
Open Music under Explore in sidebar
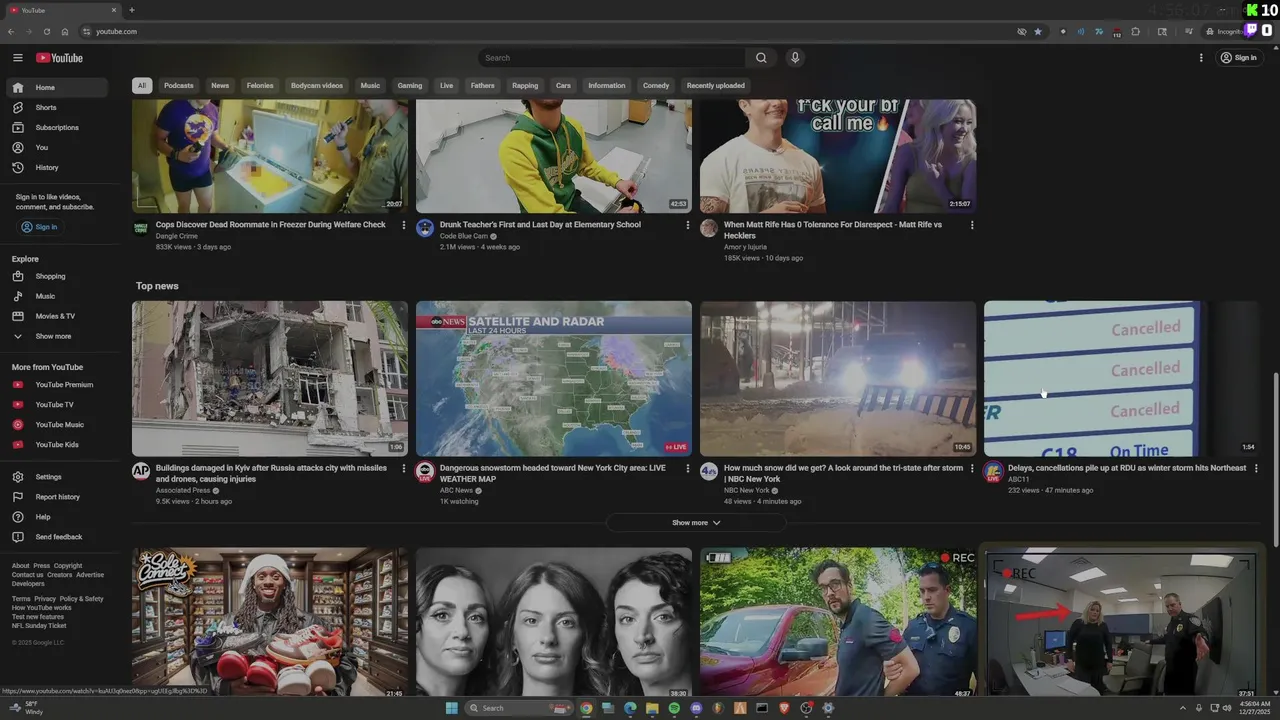click(x=57, y=296)
